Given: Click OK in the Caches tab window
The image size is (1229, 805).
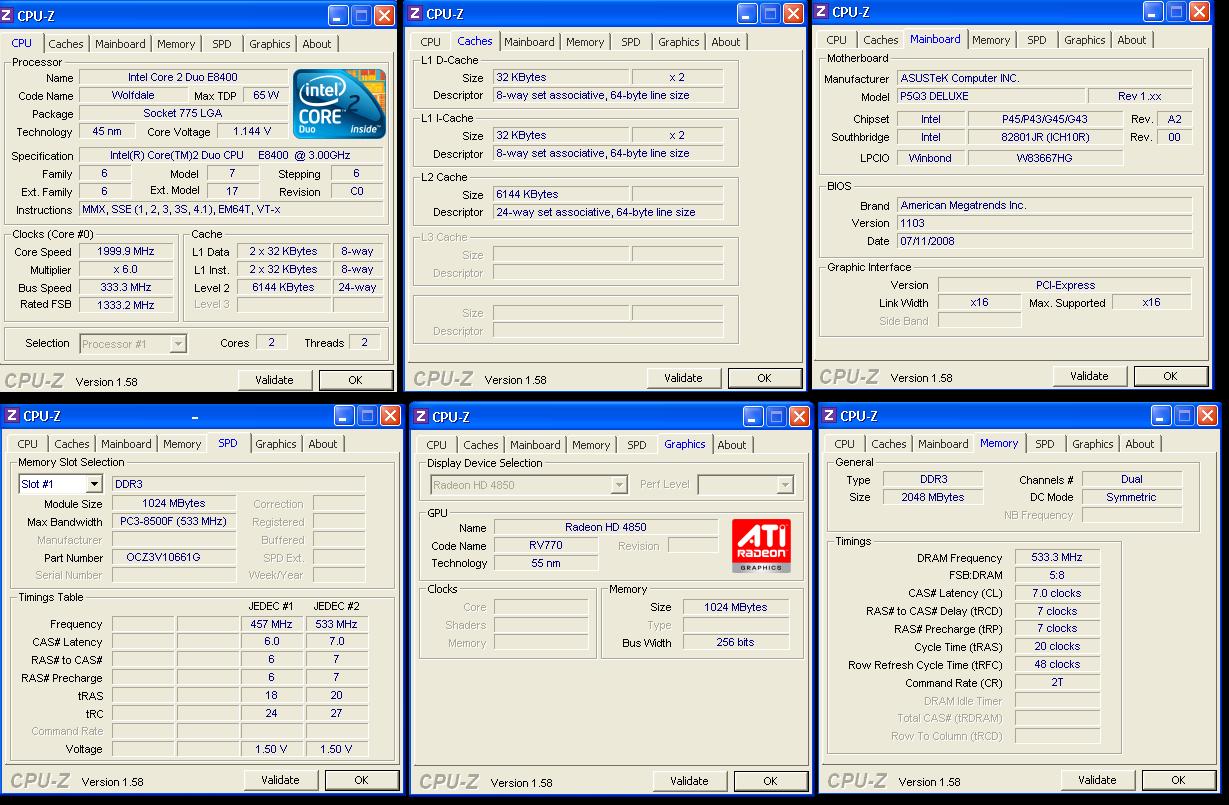Looking at the screenshot, I should point(764,378).
